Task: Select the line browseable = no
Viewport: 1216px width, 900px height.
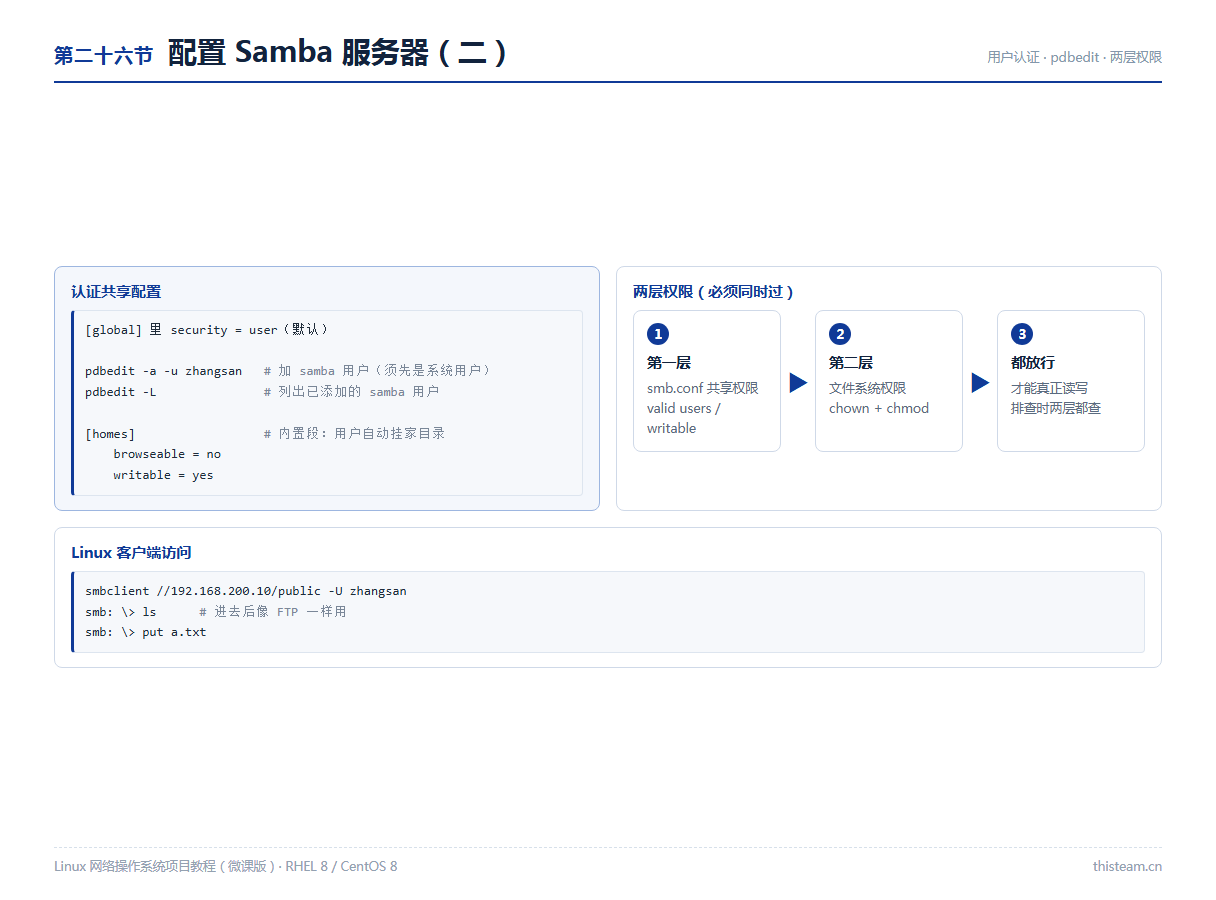Action: (167, 454)
